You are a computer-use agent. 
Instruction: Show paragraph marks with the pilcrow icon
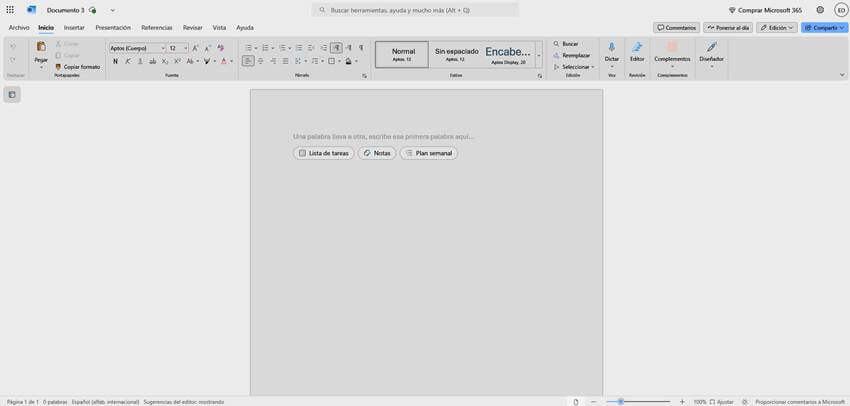pos(361,48)
